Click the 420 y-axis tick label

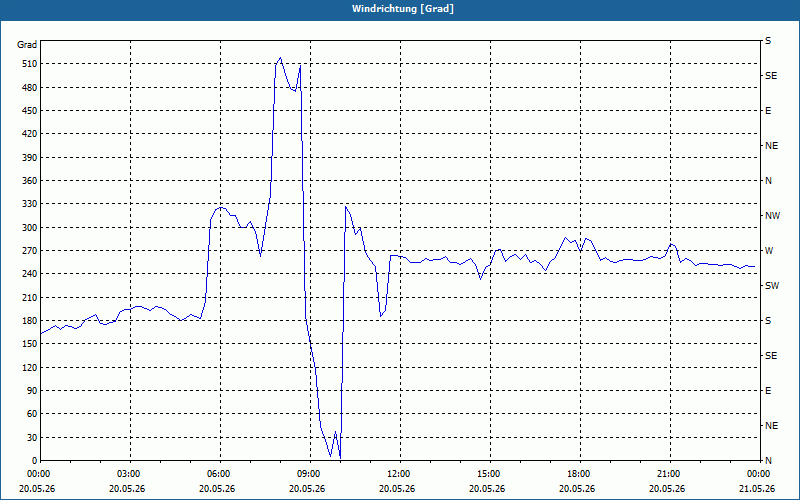click(30, 134)
